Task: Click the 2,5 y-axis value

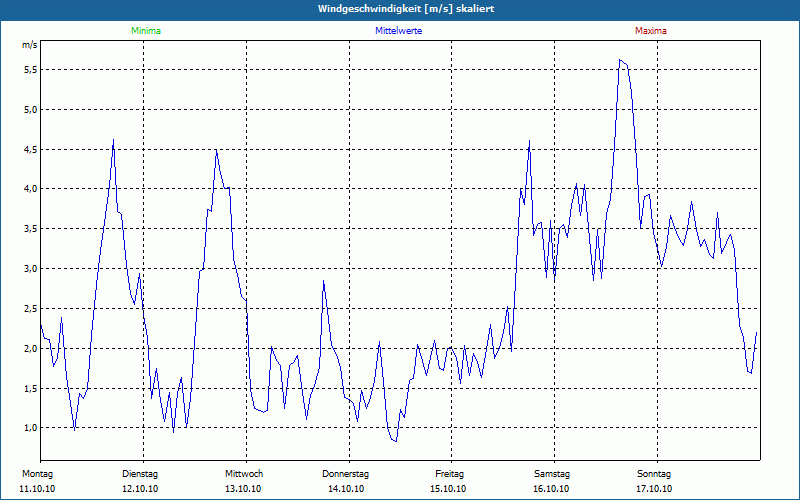Action: coord(30,309)
